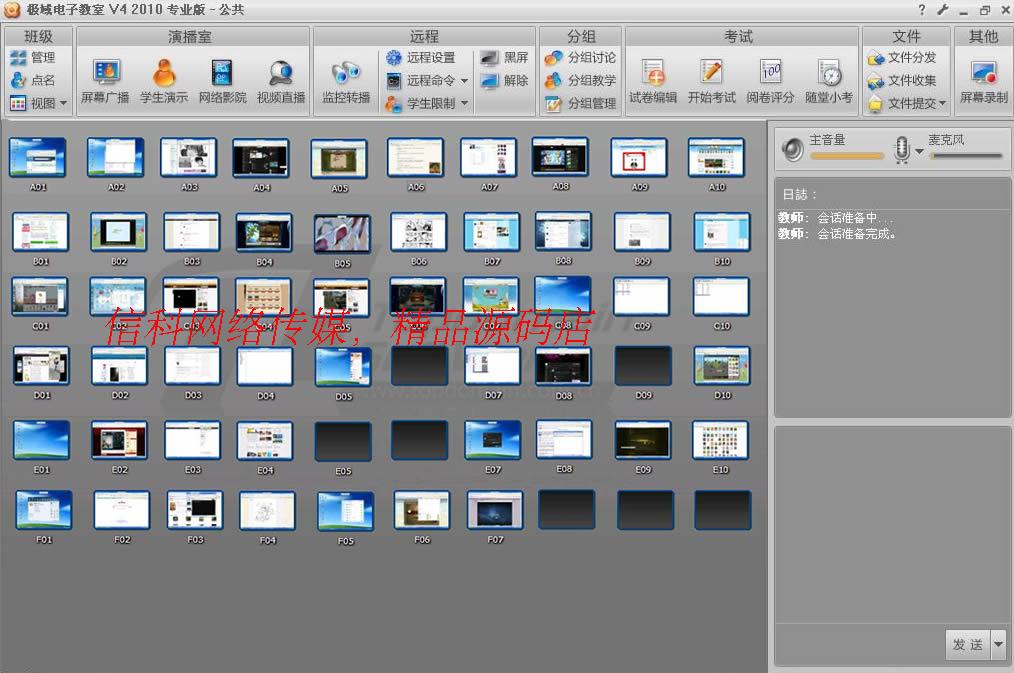This screenshot has width=1014, height=673.
Task: Expand the 远程命令 remote command dropdown
Action: click(x=464, y=81)
